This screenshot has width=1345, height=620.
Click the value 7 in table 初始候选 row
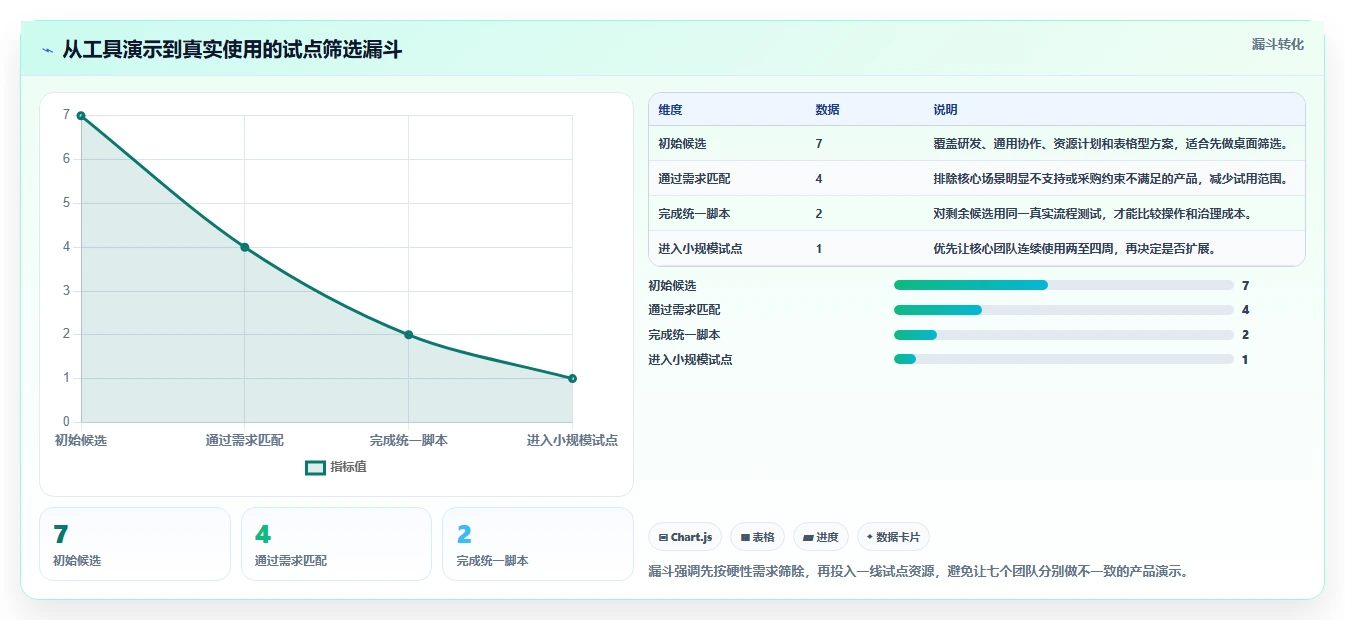point(819,144)
